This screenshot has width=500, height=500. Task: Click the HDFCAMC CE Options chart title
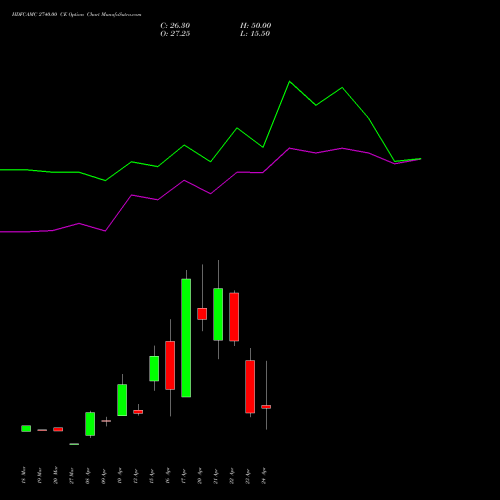tap(76, 15)
